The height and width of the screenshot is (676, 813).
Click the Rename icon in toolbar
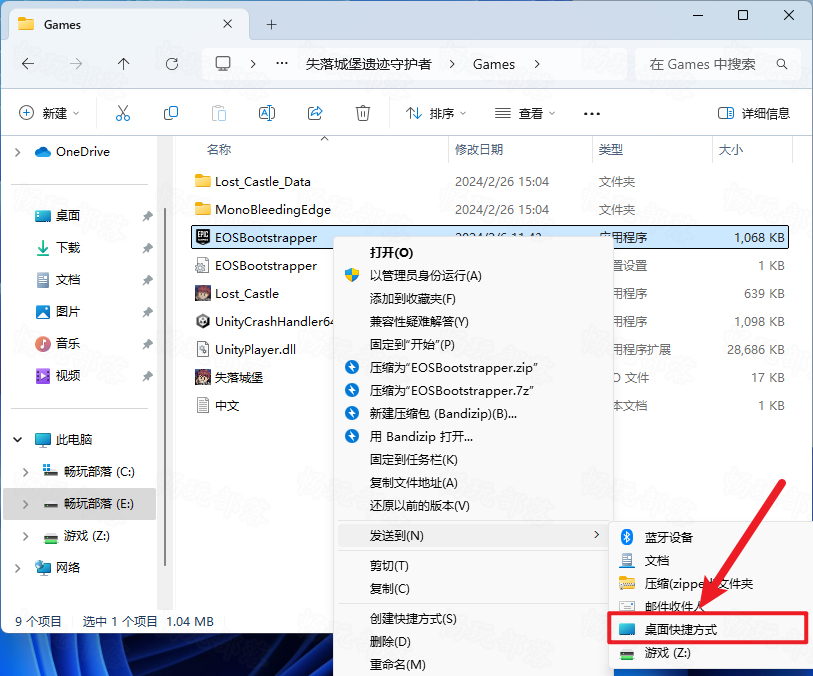[267, 113]
